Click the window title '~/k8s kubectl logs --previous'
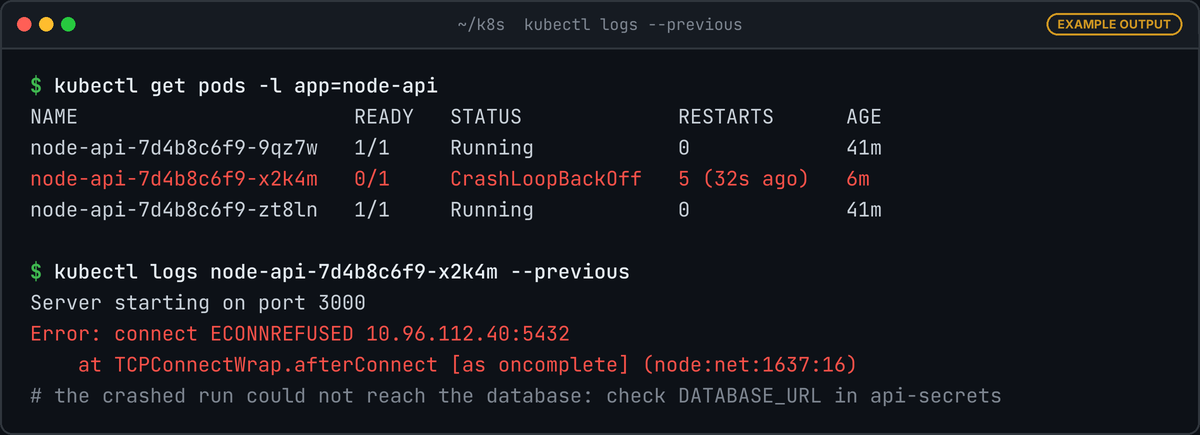The image size is (1200, 435). [x=600, y=24]
